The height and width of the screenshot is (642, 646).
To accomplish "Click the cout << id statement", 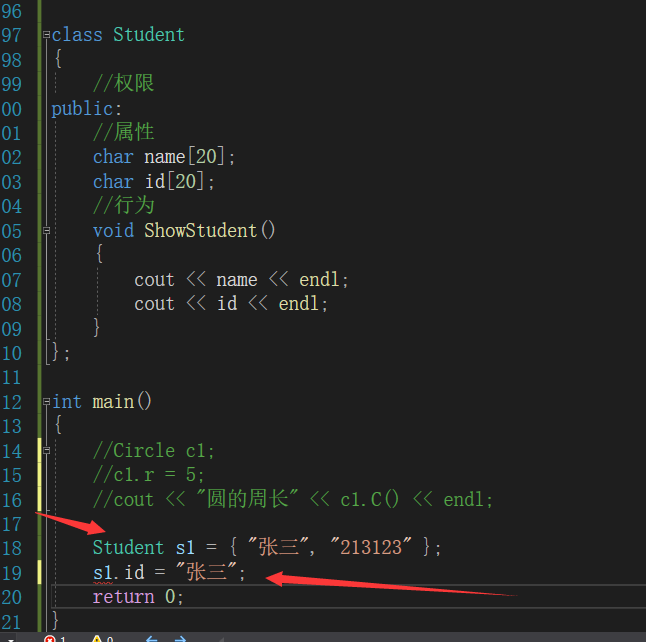I will [231, 304].
